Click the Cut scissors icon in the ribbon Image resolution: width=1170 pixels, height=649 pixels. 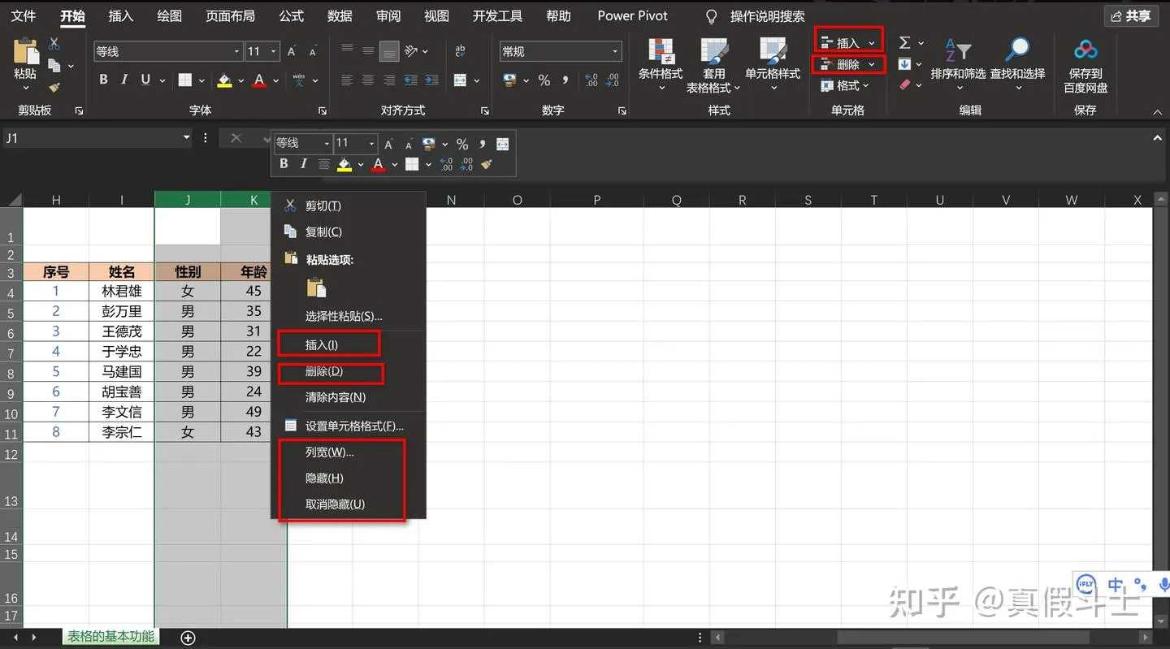coord(54,44)
